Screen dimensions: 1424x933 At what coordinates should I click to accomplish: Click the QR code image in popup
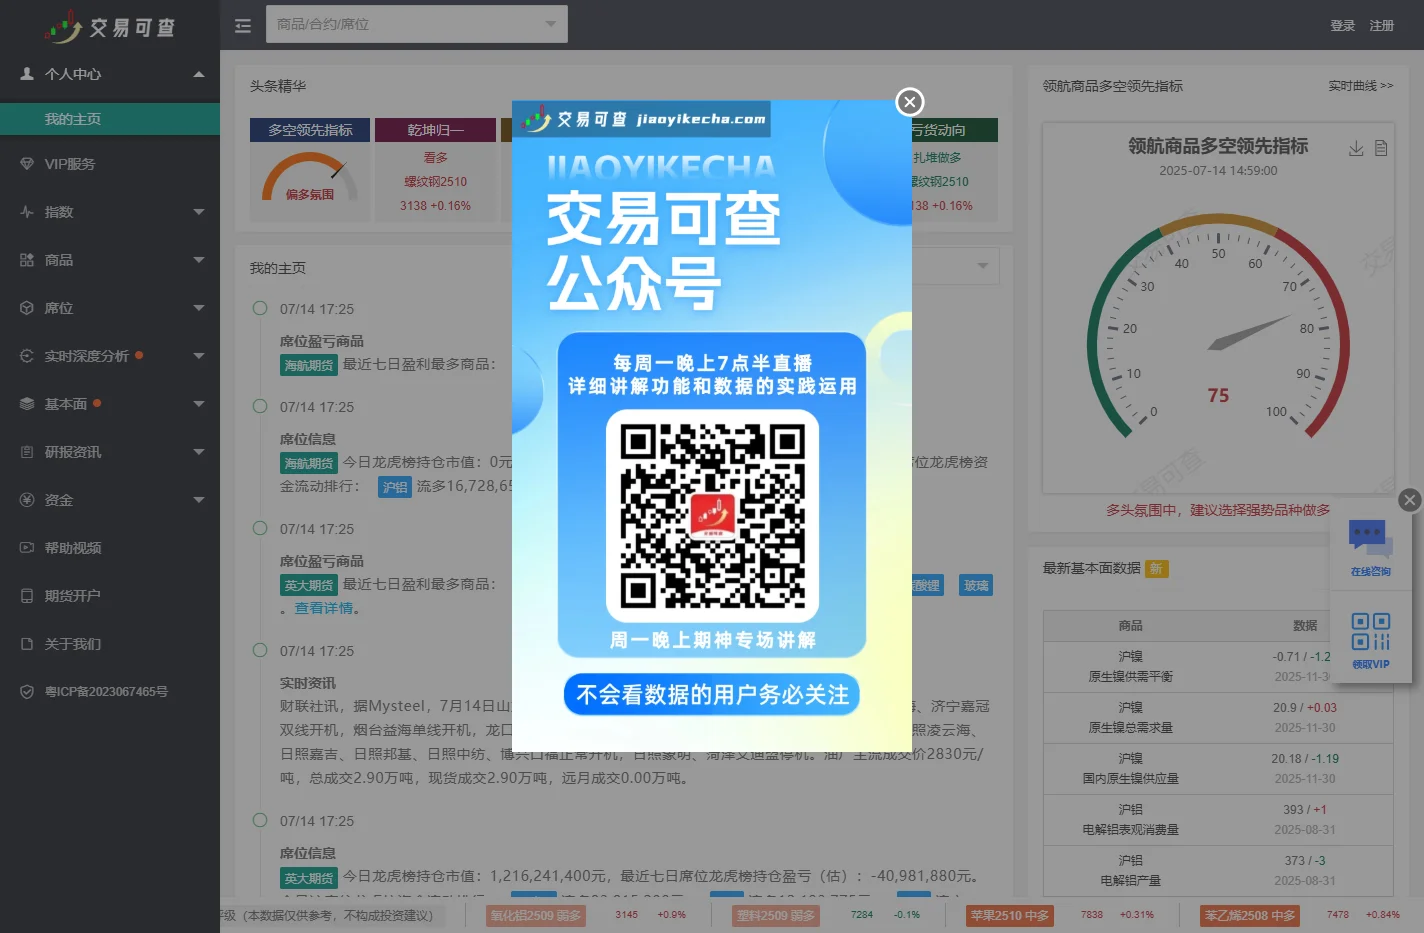(712, 515)
